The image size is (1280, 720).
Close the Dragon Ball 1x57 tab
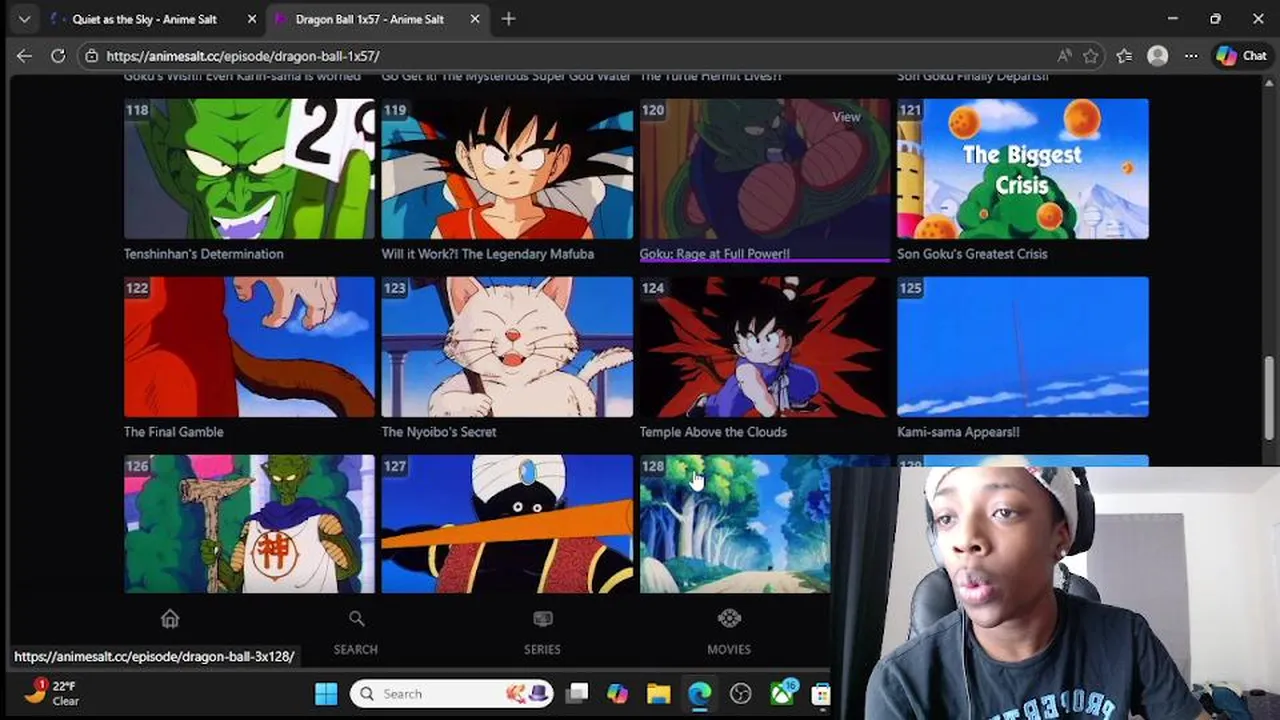[x=474, y=19]
